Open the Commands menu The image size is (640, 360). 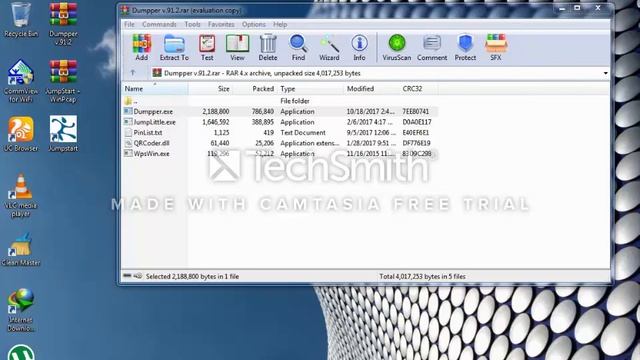click(x=159, y=24)
